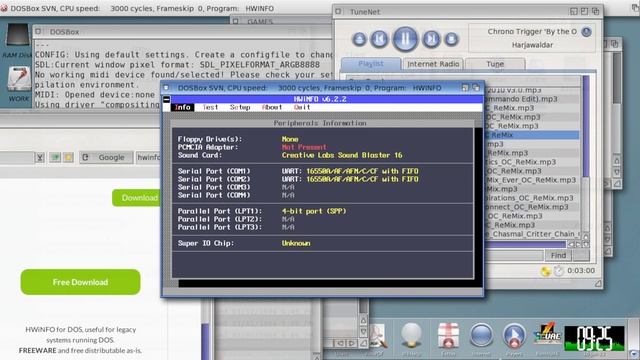Screen dimensions: 640x360
Task: Click the Find button in TuneNet
Action: [x=558, y=256]
